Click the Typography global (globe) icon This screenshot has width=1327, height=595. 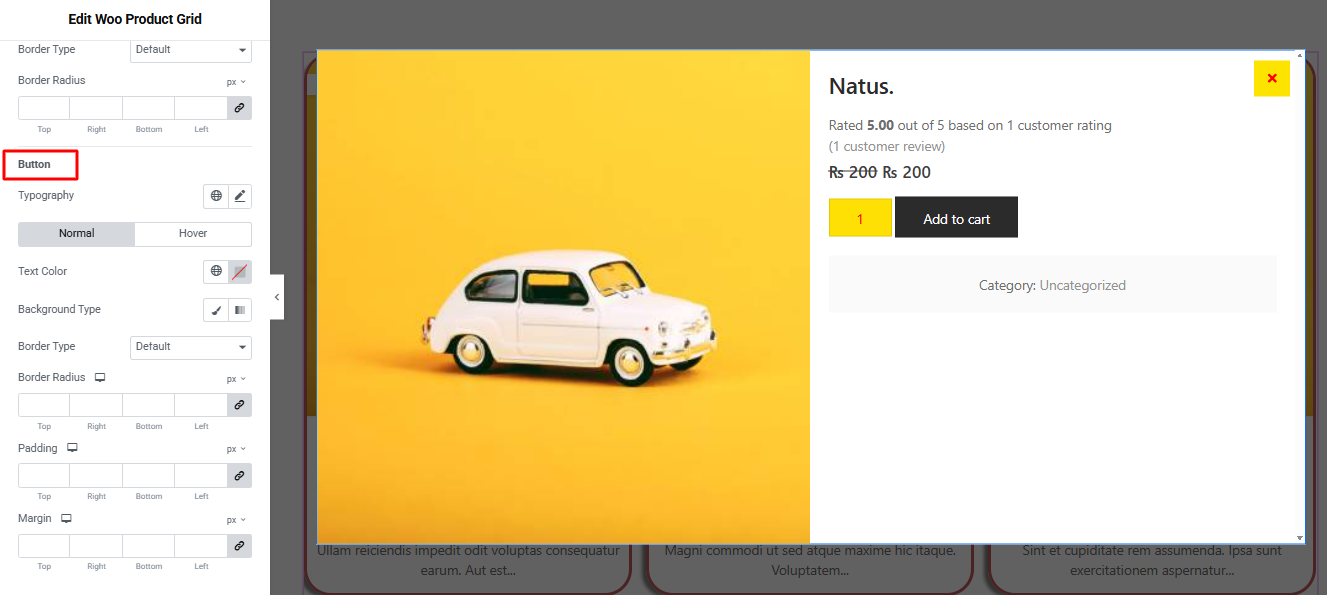point(216,196)
